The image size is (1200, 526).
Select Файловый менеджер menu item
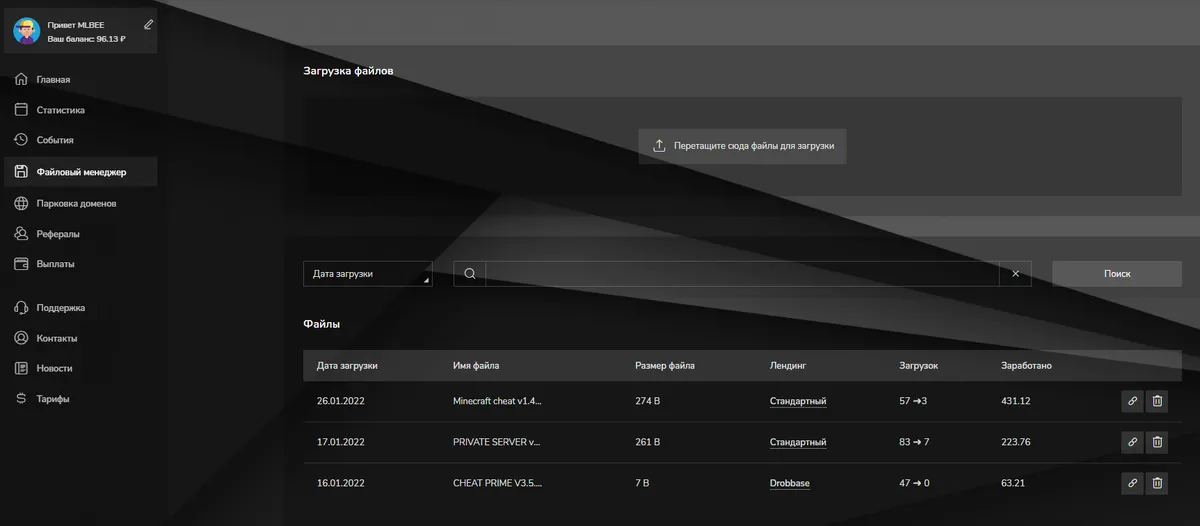pos(80,172)
